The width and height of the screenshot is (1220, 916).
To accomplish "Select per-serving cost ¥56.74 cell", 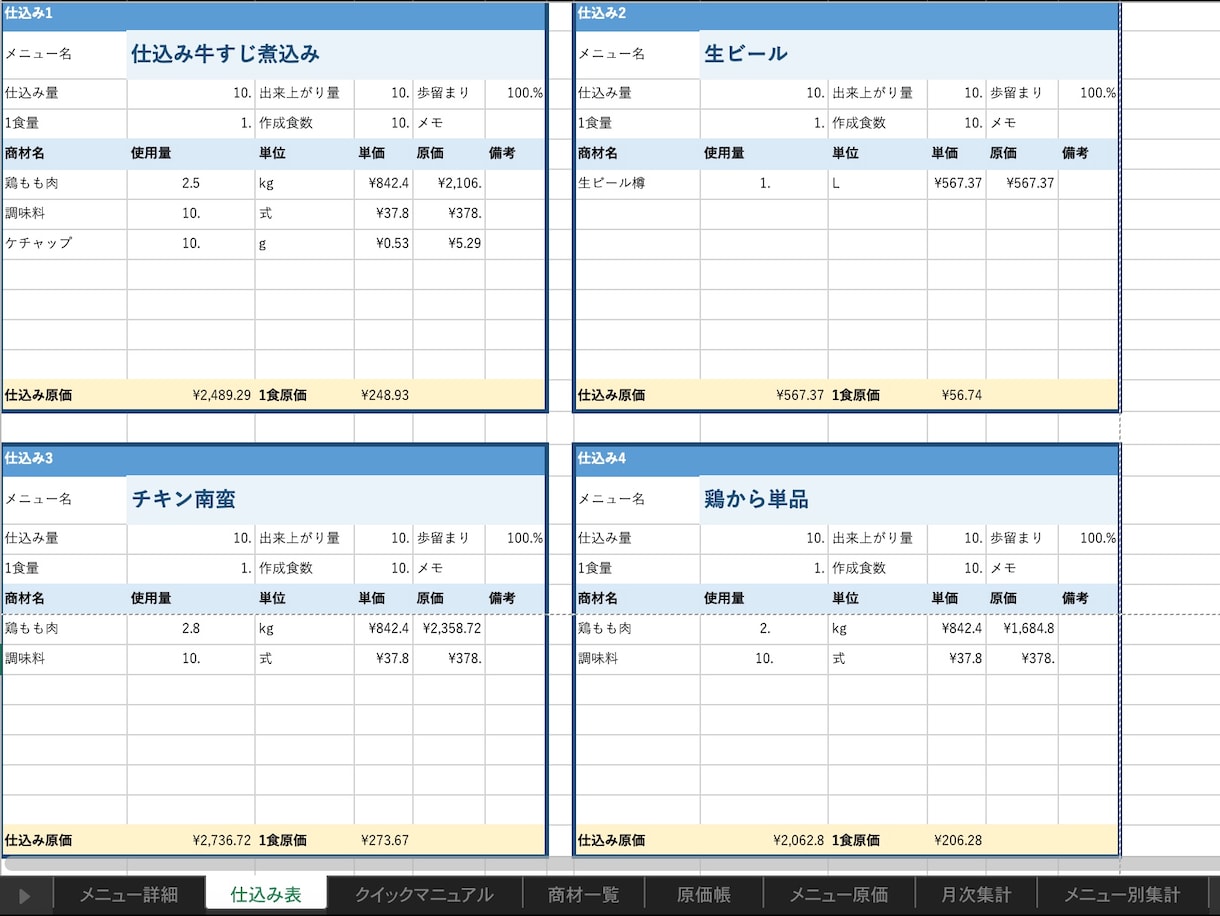I will [x=957, y=395].
